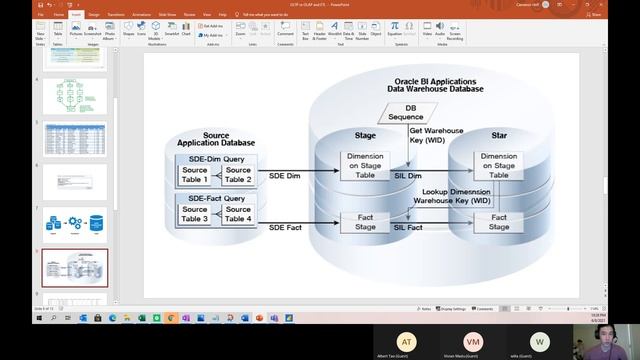Switch to the Home tab
Screen dimensions: 640x360
(x=58, y=15)
